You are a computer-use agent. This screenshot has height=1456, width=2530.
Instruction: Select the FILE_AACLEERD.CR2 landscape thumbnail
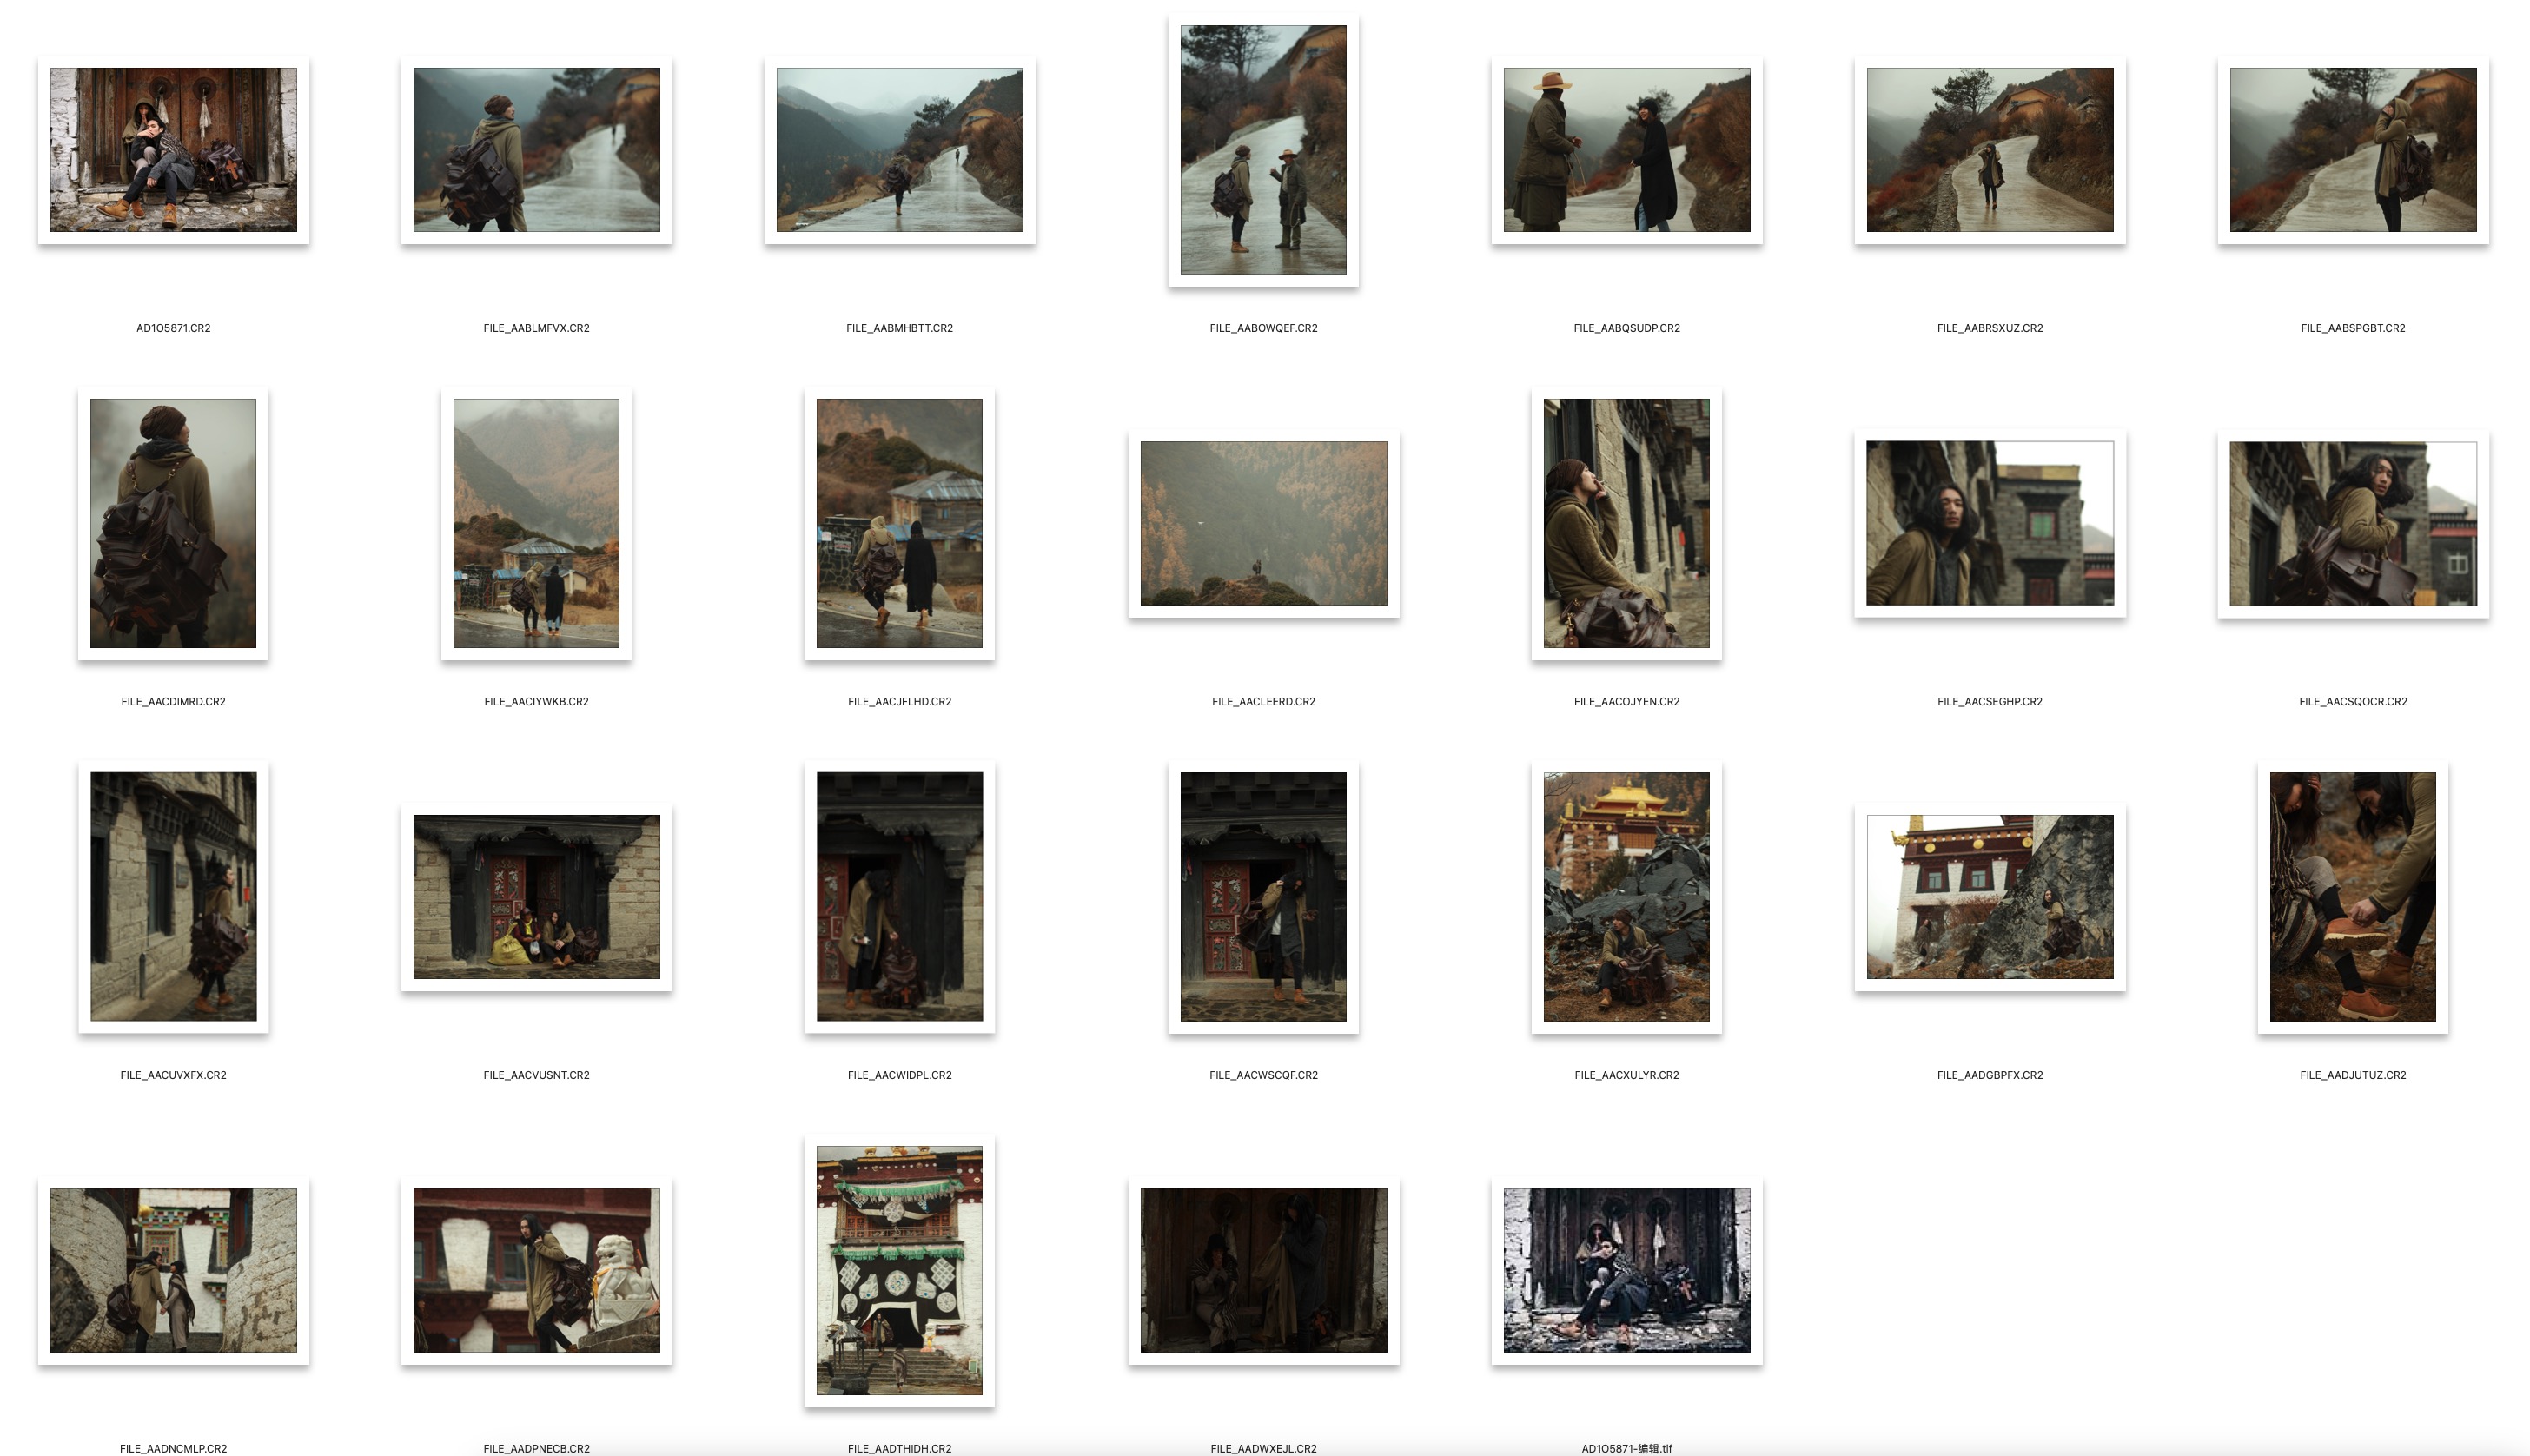1263,523
